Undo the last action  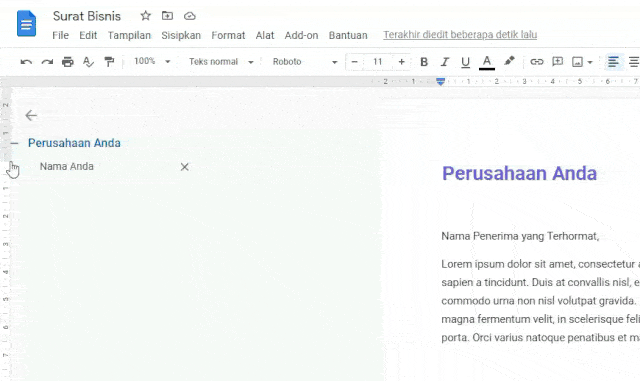point(26,62)
